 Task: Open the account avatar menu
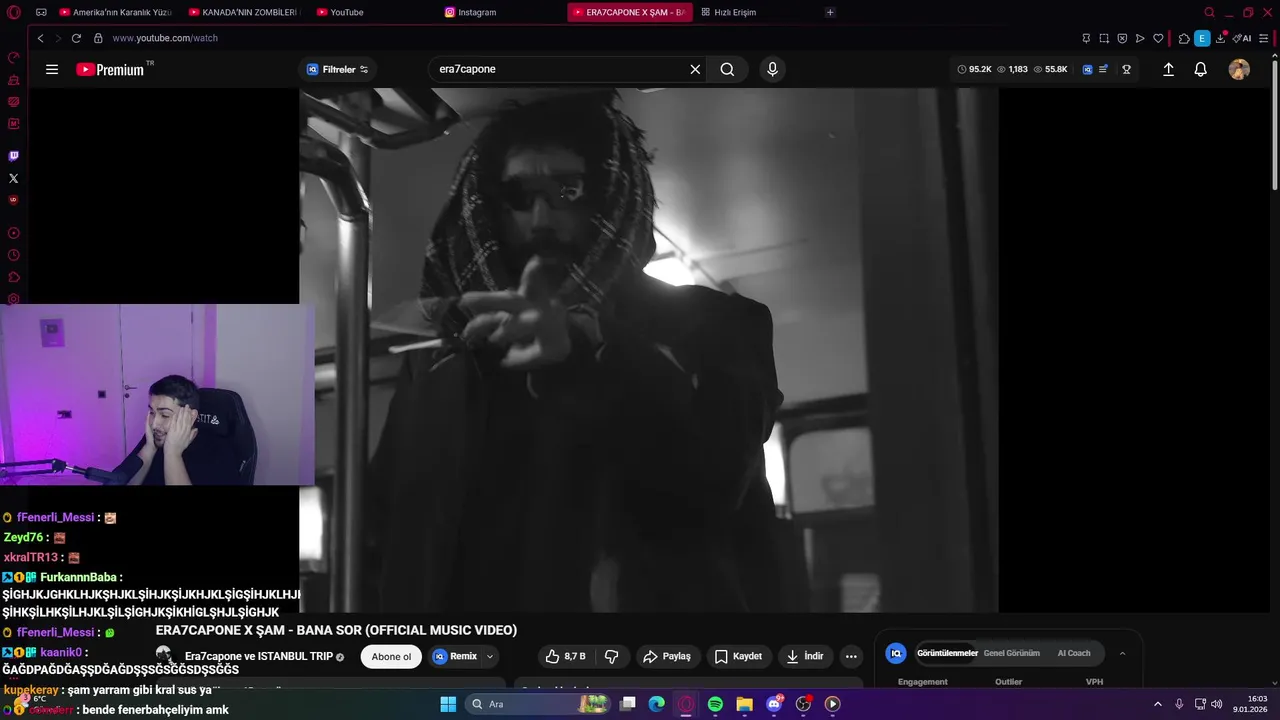click(x=1239, y=69)
